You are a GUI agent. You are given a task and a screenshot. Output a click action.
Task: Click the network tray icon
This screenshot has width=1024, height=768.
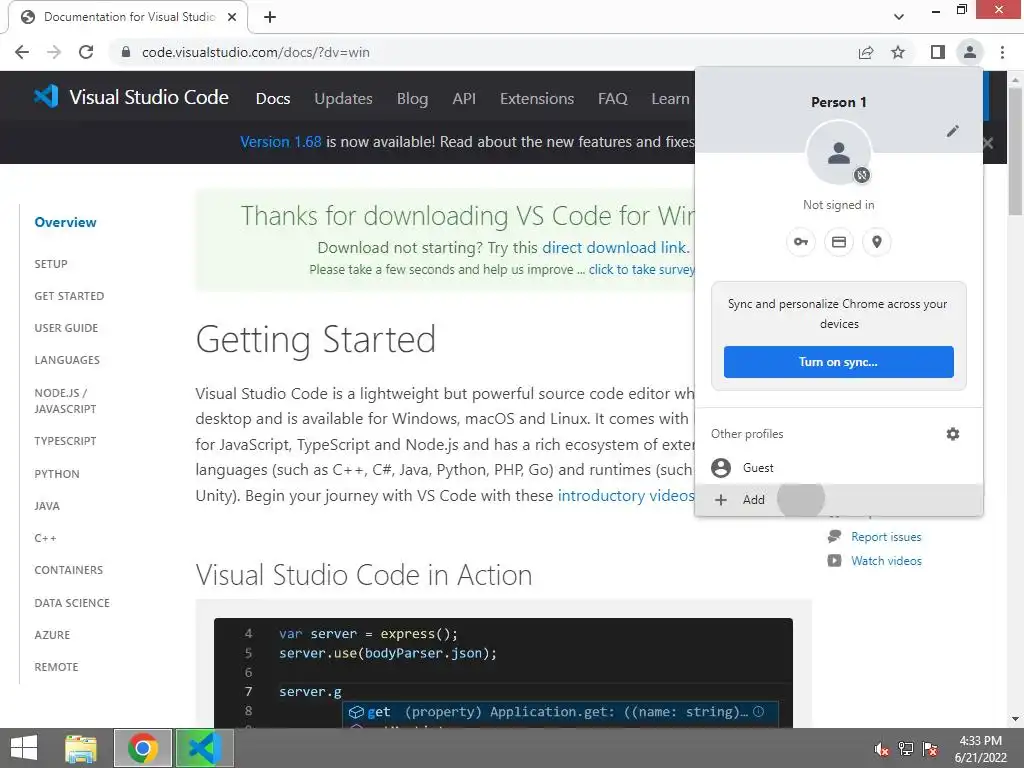[906, 749]
